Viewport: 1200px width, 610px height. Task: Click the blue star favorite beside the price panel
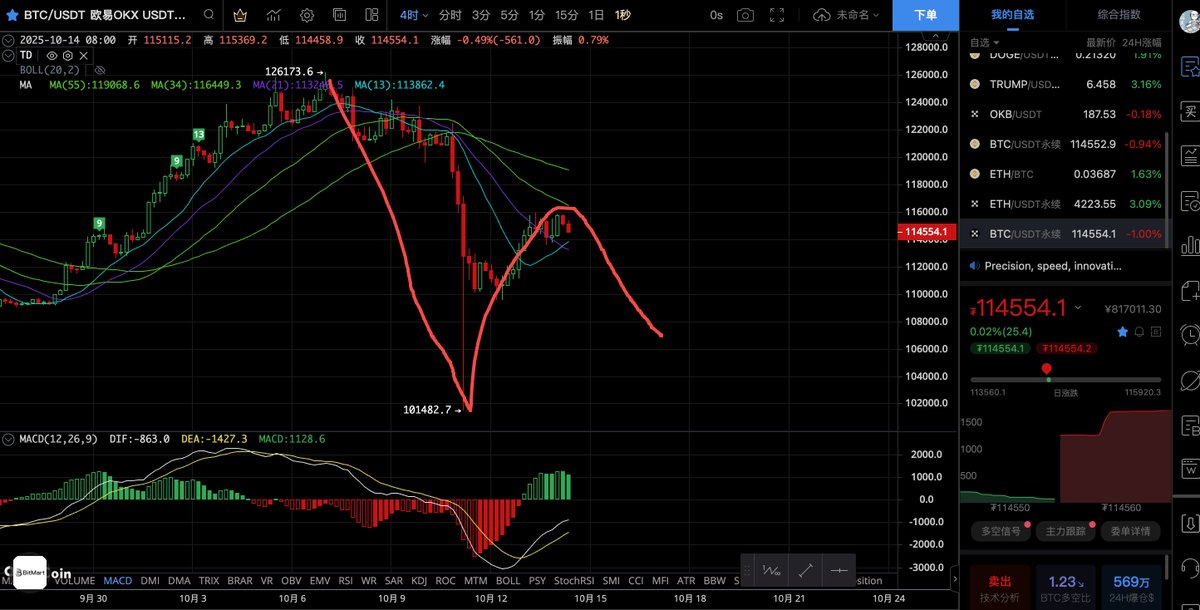click(1123, 331)
